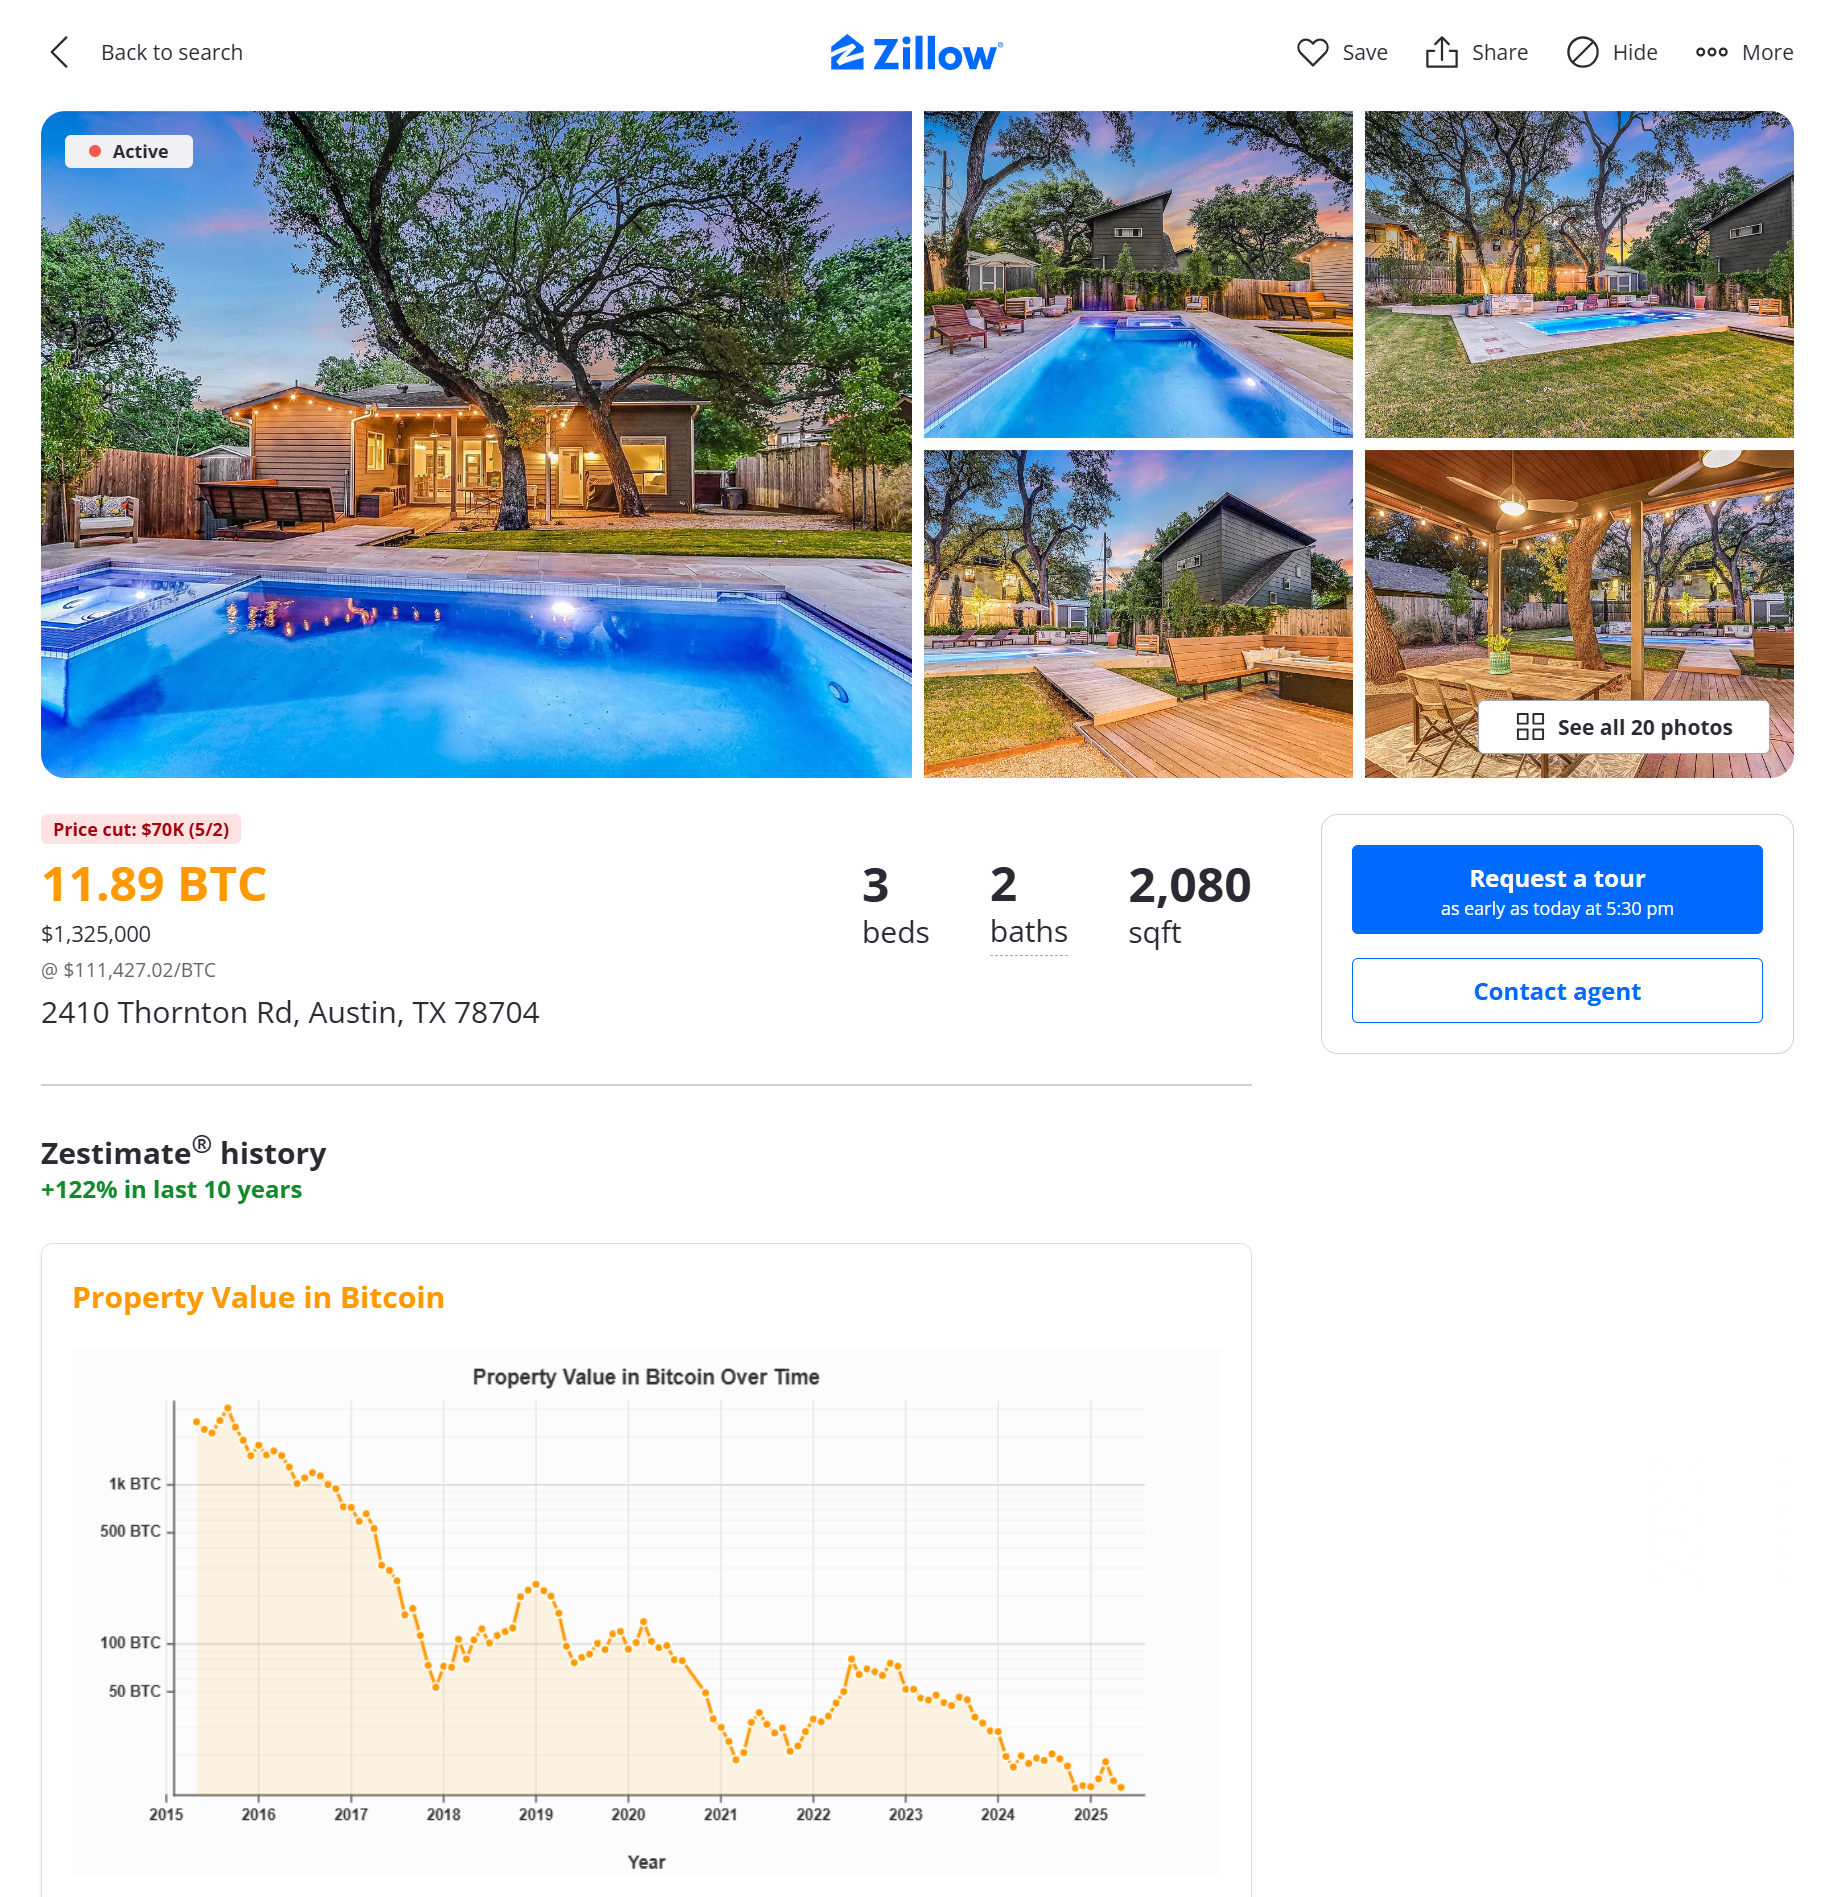Click the photo grid icon

[1530, 727]
